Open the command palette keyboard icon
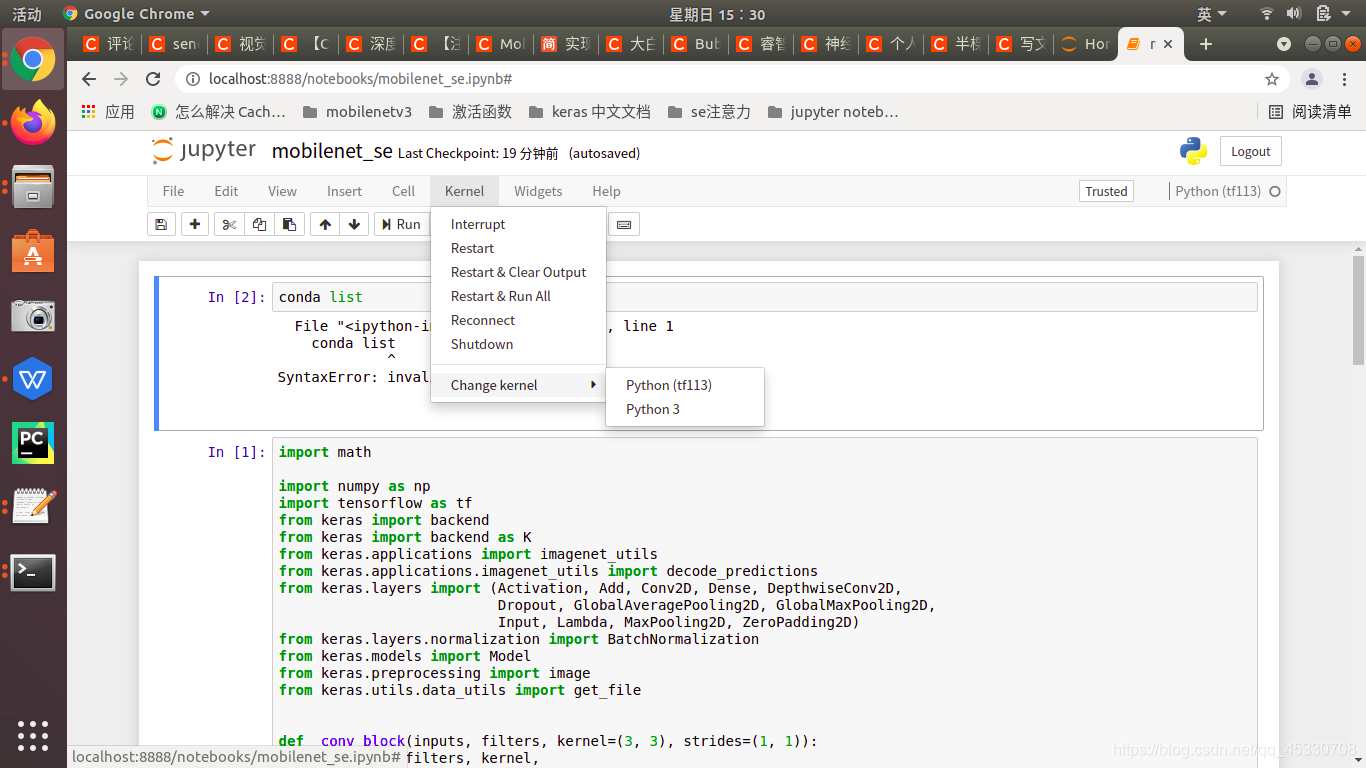This screenshot has height=768, width=1366. tap(624, 224)
